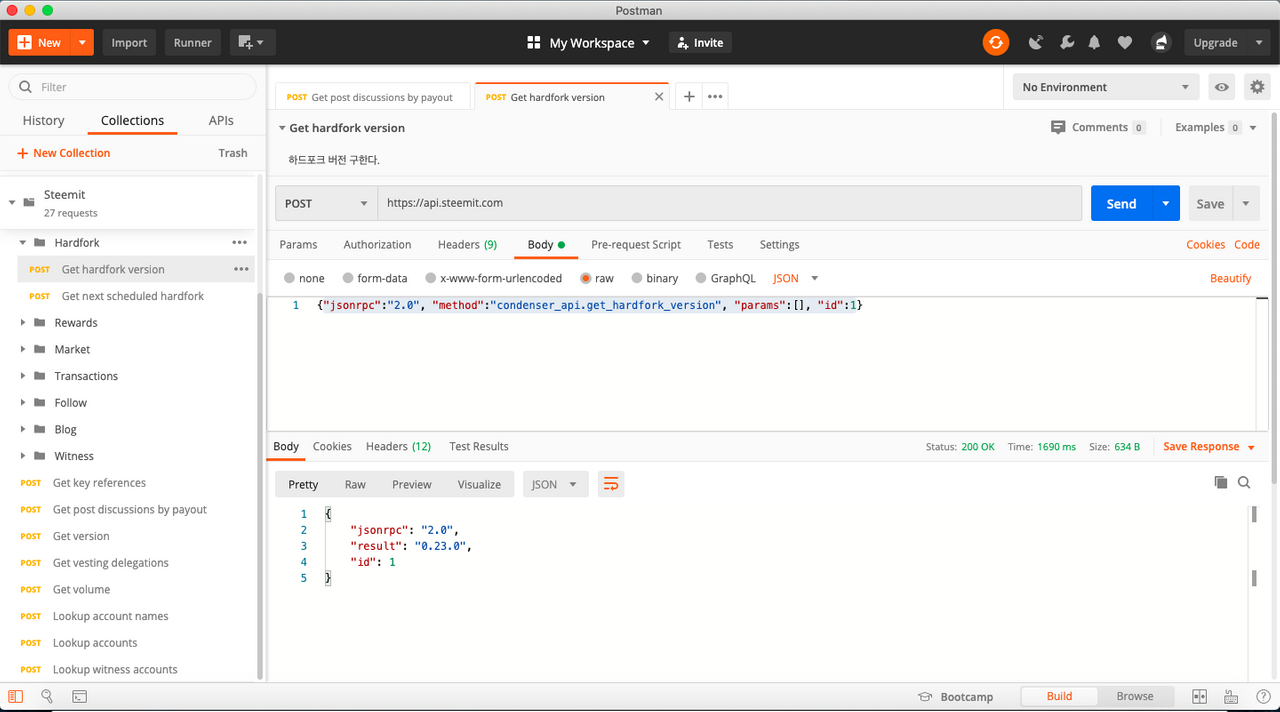Click the orange sync status icon
The height and width of the screenshot is (712, 1280).
click(x=995, y=42)
